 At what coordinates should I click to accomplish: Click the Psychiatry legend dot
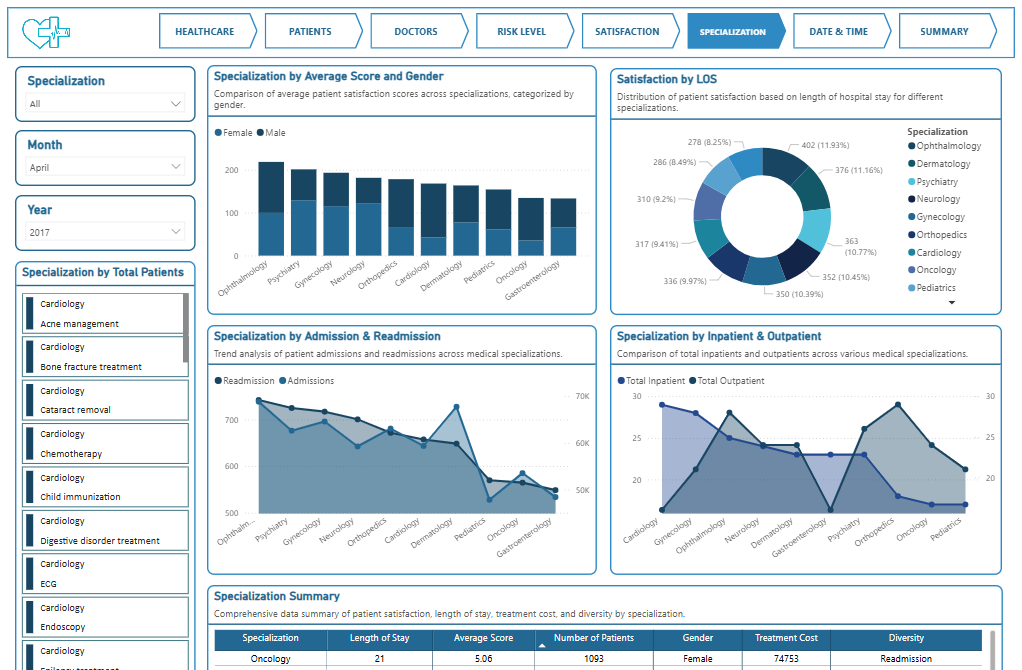point(912,182)
